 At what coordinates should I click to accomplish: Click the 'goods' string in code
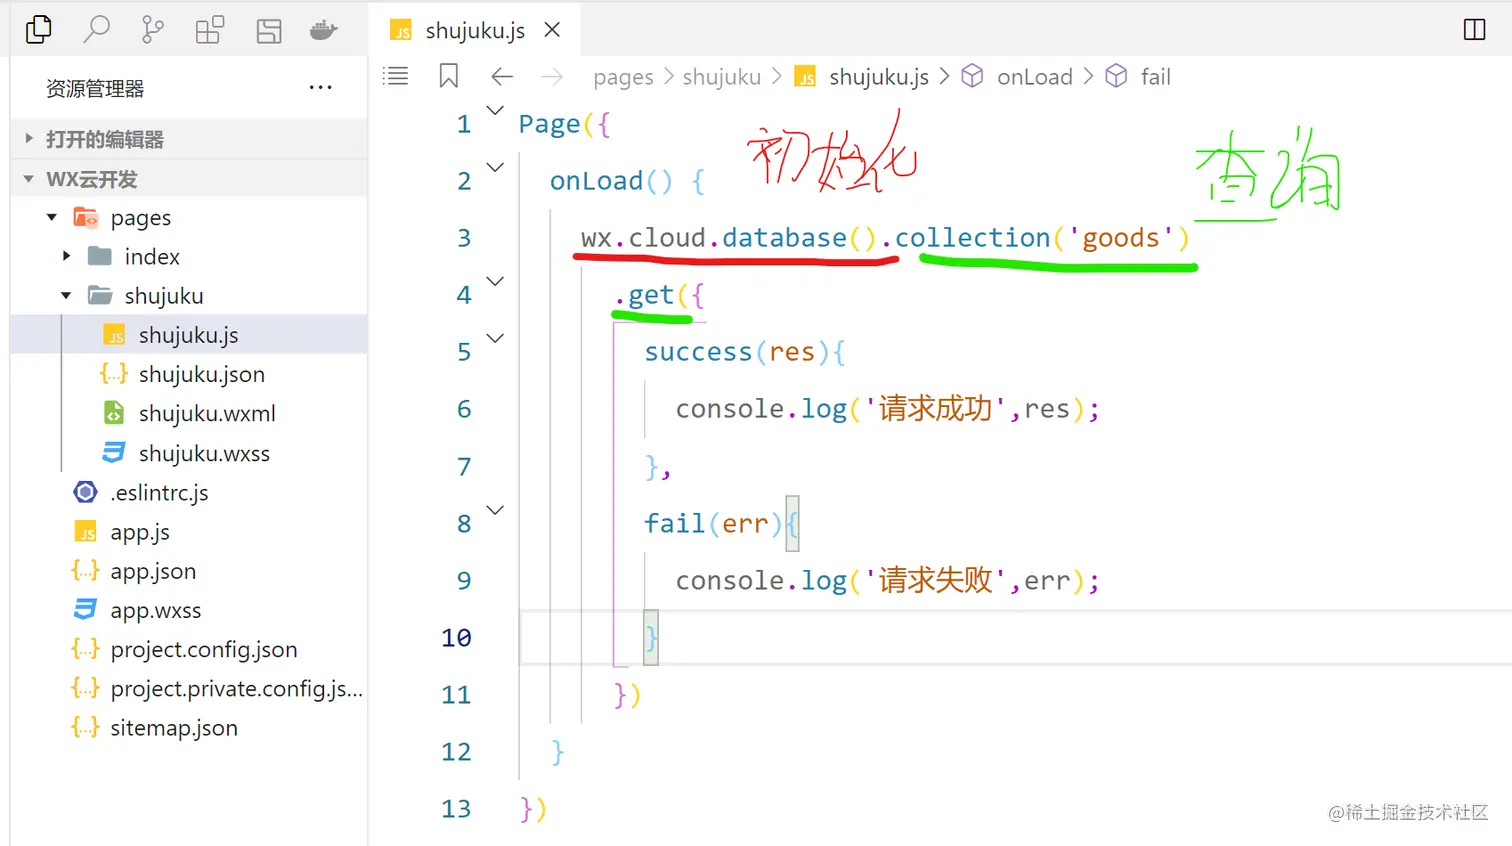pos(1121,238)
